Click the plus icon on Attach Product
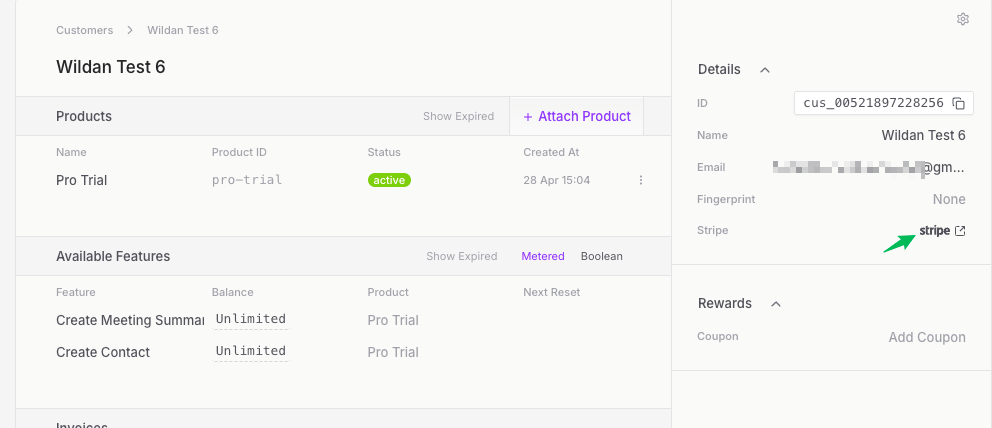Image resolution: width=992 pixels, height=428 pixels. pos(528,117)
